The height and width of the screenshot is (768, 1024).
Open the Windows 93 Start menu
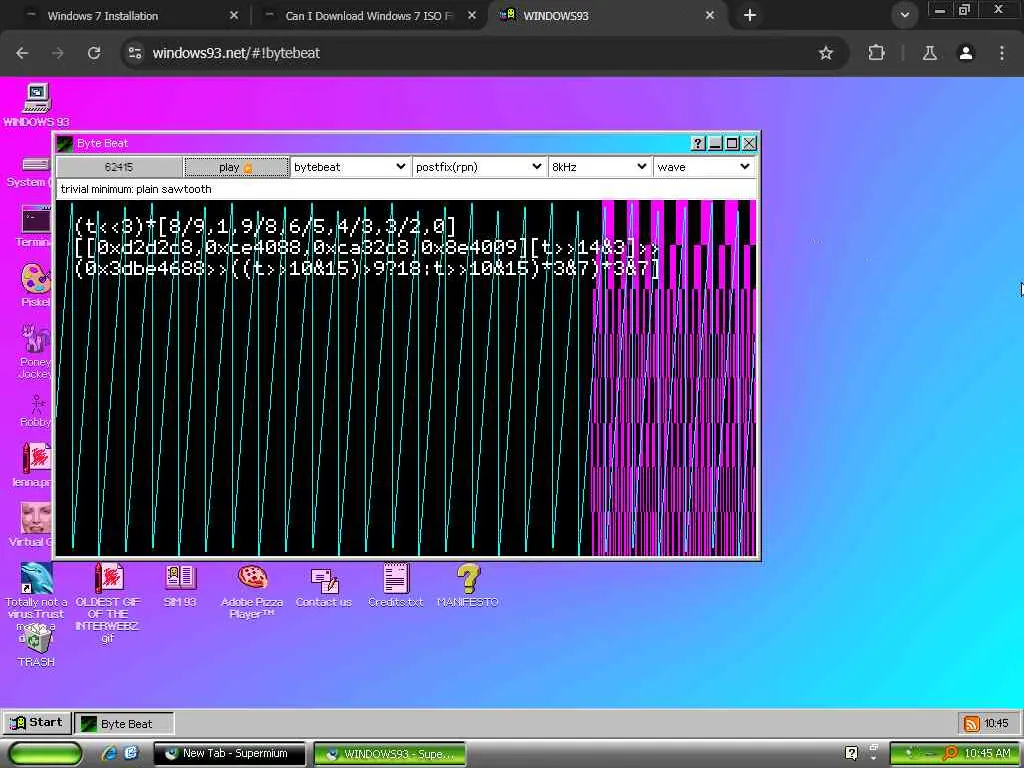37,723
